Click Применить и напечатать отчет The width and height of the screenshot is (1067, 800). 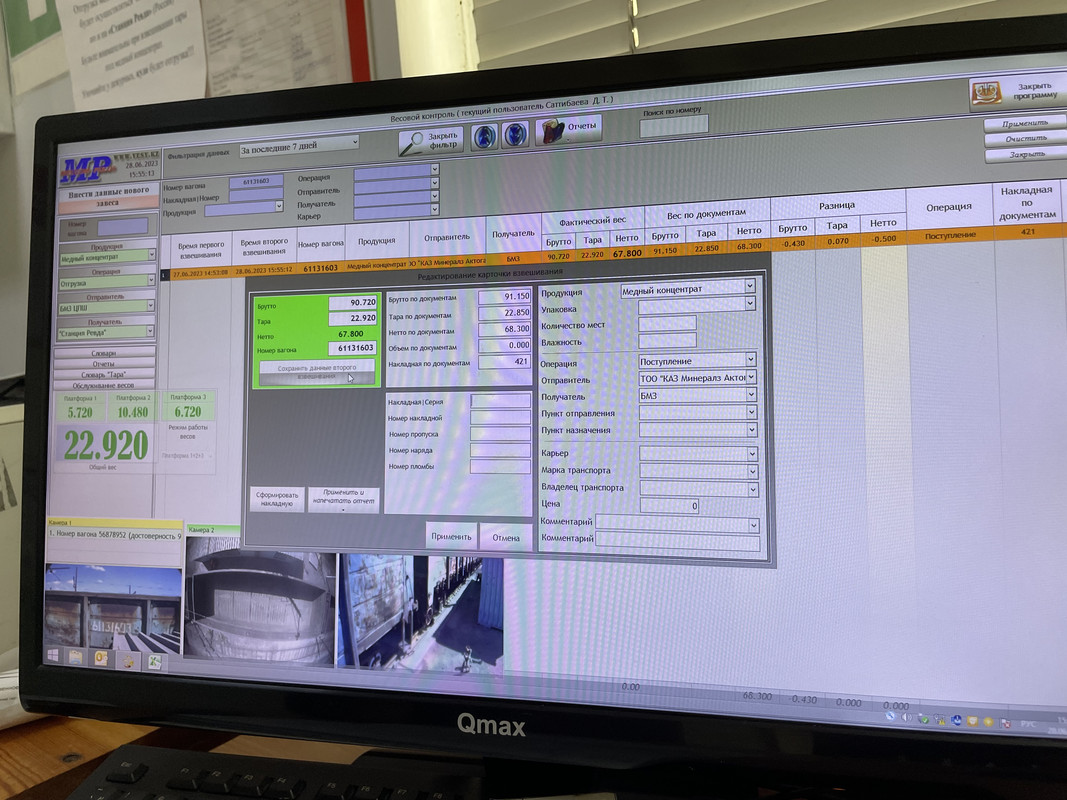(344, 499)
